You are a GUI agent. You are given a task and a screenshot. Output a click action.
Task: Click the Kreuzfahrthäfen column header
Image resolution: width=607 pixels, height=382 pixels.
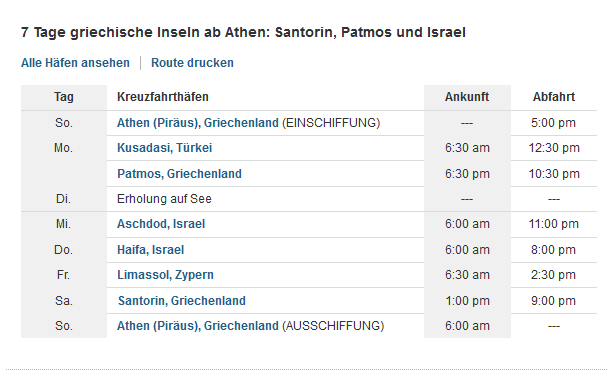point(163,97)
